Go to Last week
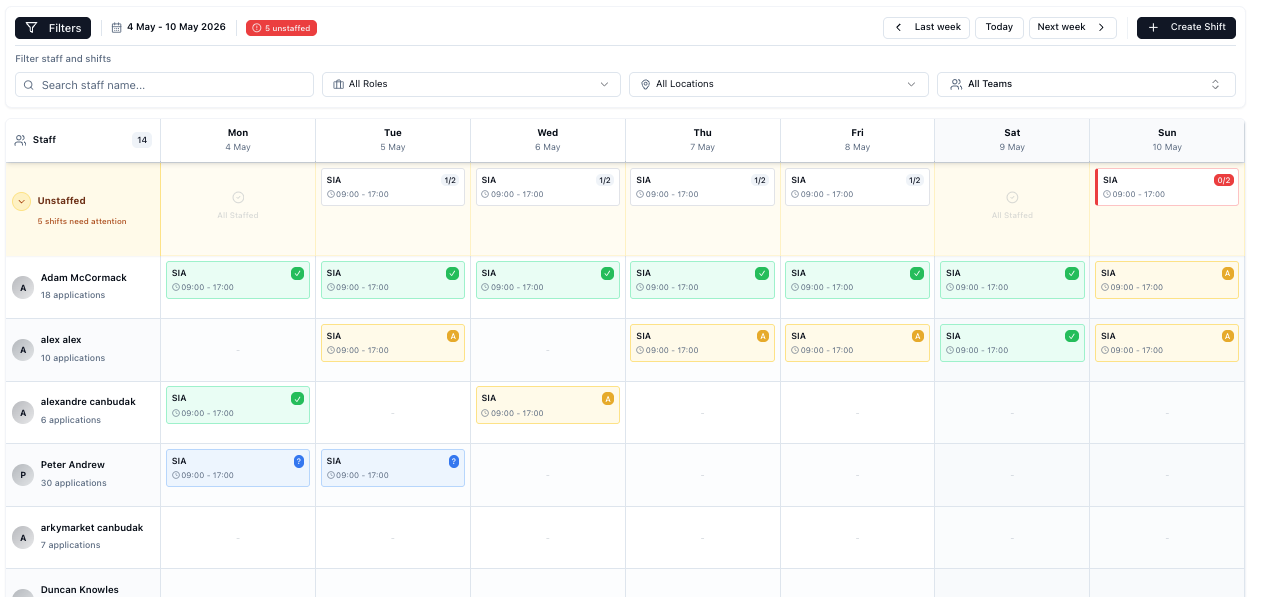1265x597 pixels. 926,27
